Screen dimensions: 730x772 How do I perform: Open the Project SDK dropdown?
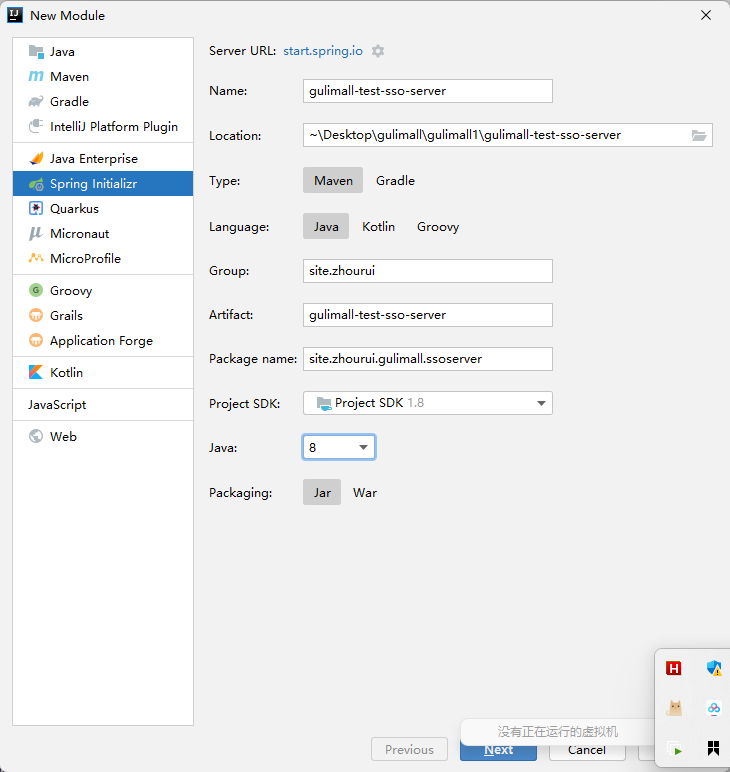428,403
